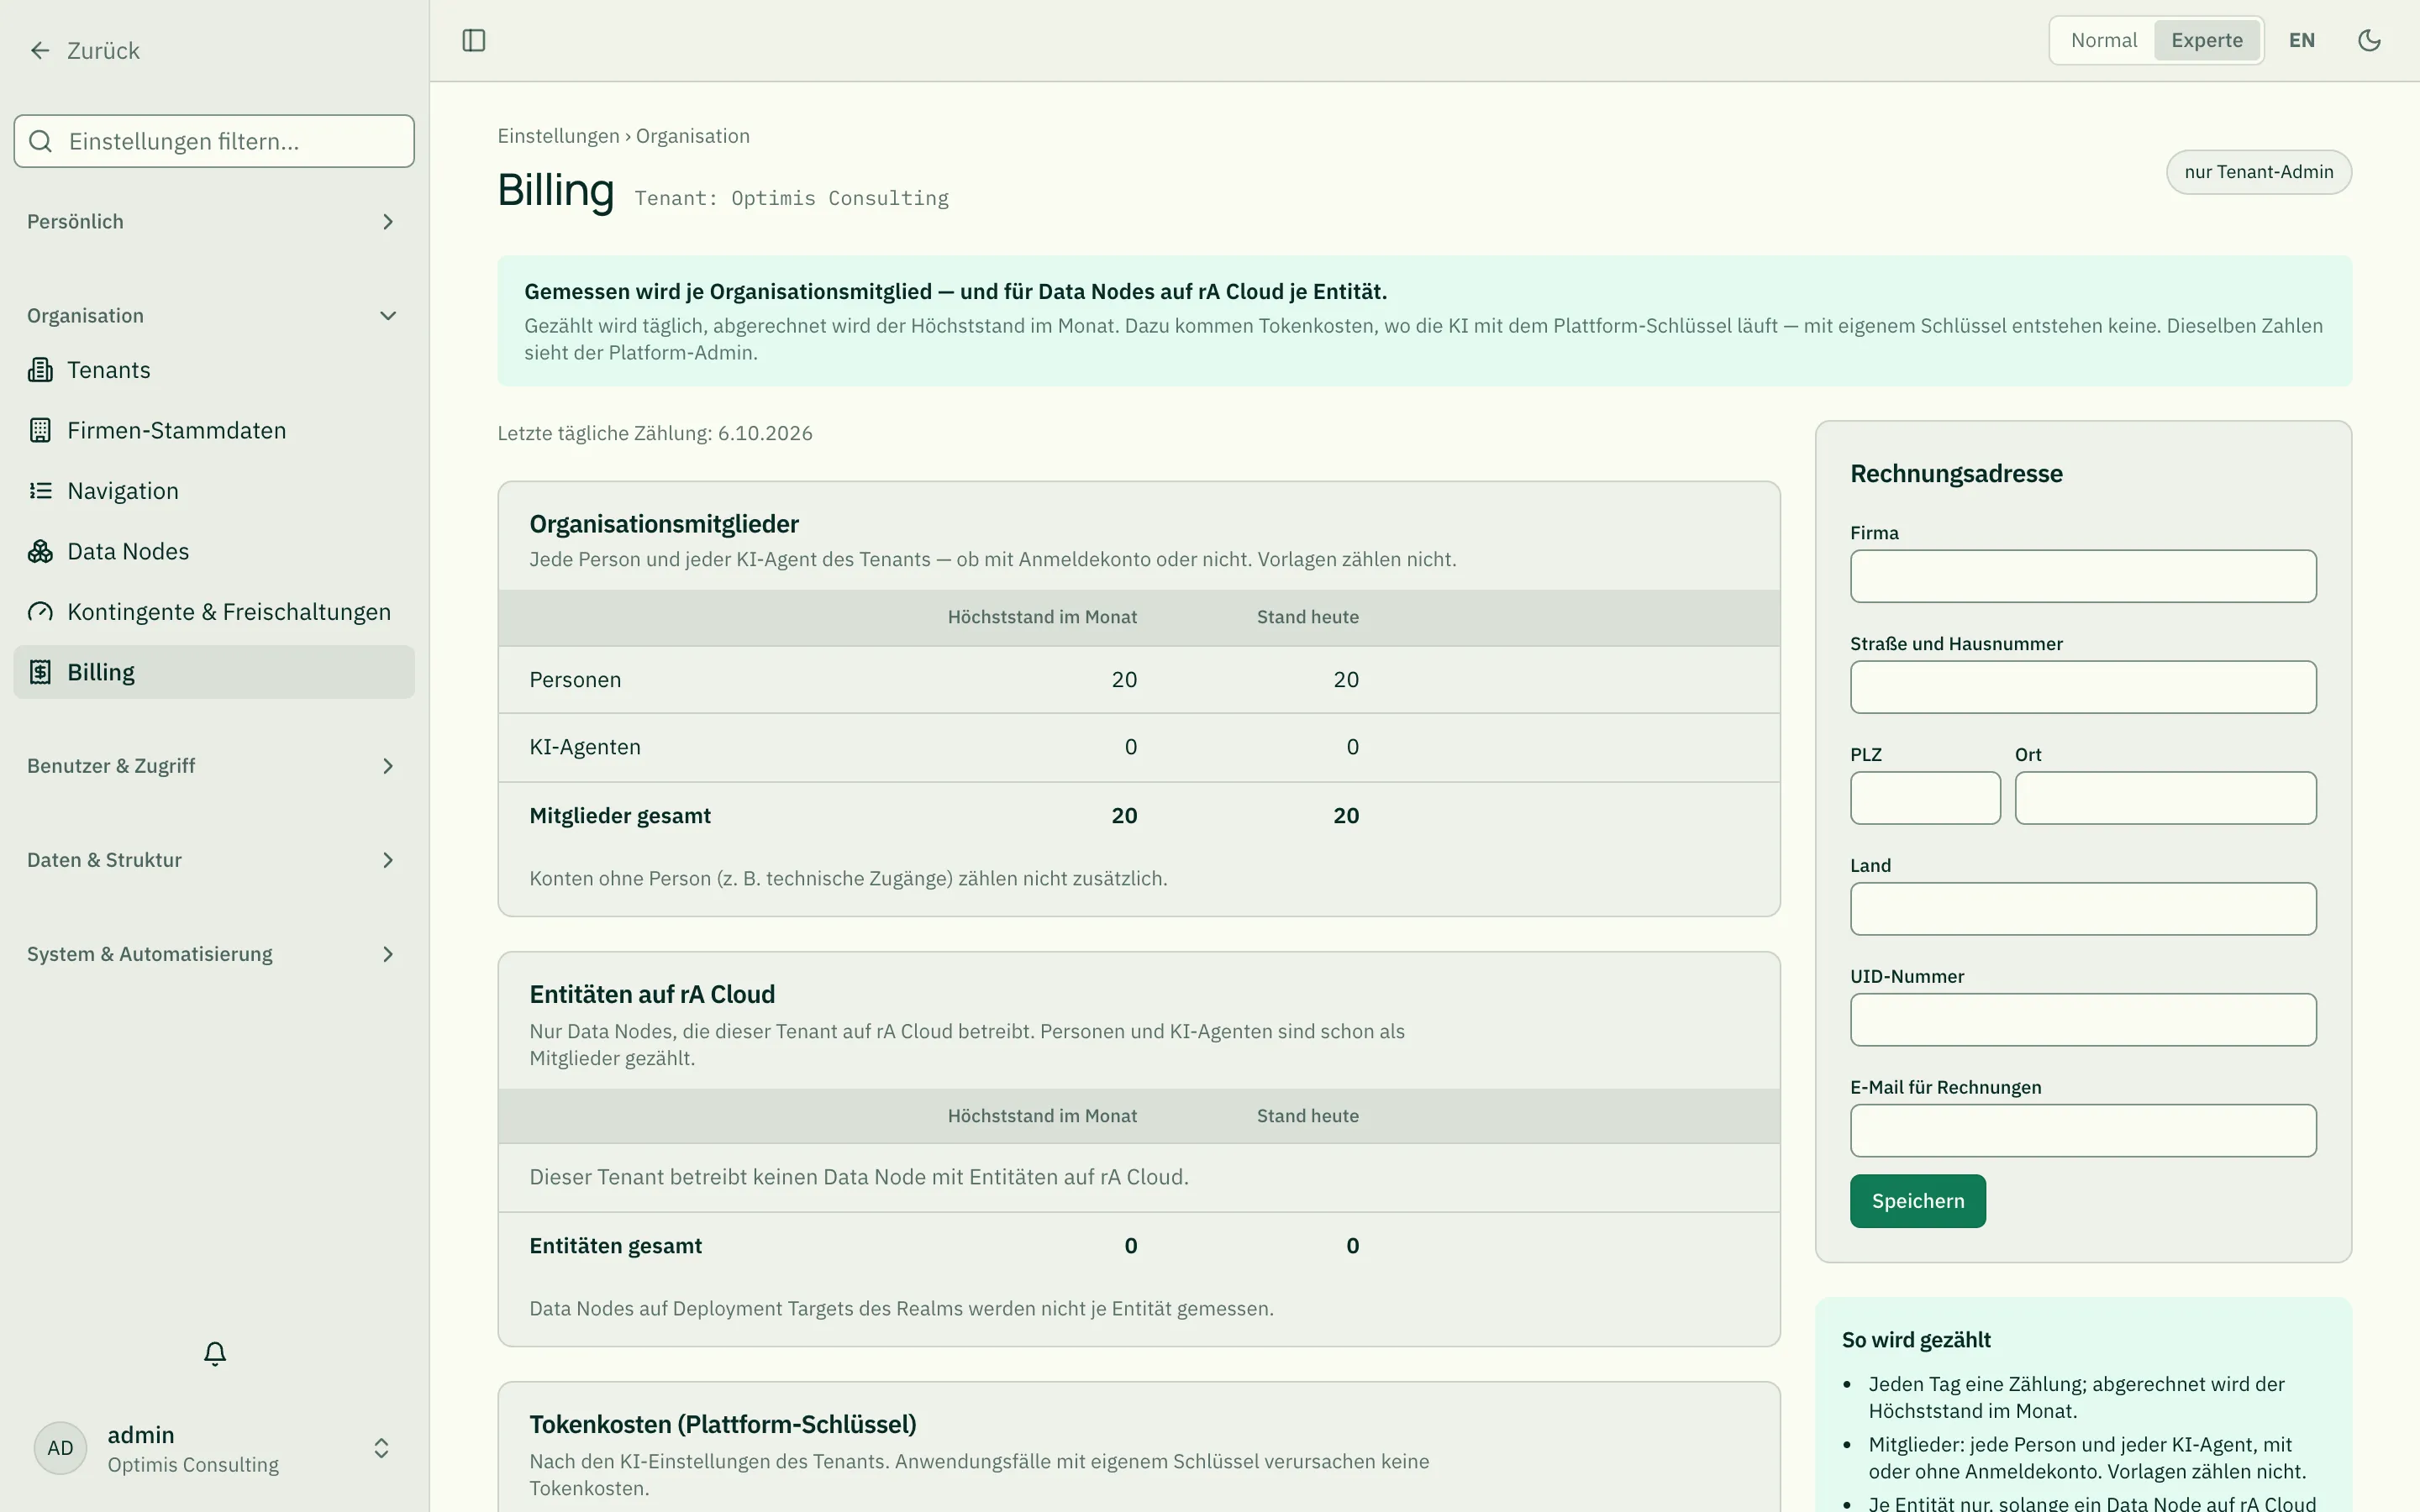Click the Navigation list icon
Viewport: 2420px width, 1512px height.
tap(40, 491)
